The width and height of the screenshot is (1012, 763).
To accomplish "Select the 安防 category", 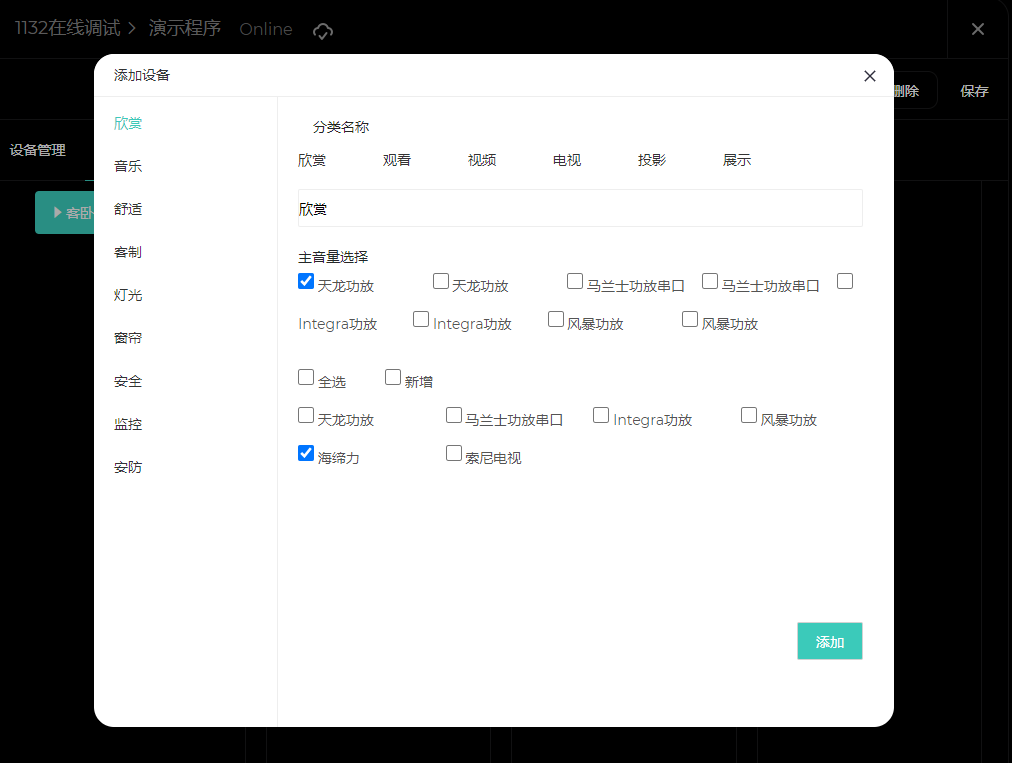I will tap(128, 467).
